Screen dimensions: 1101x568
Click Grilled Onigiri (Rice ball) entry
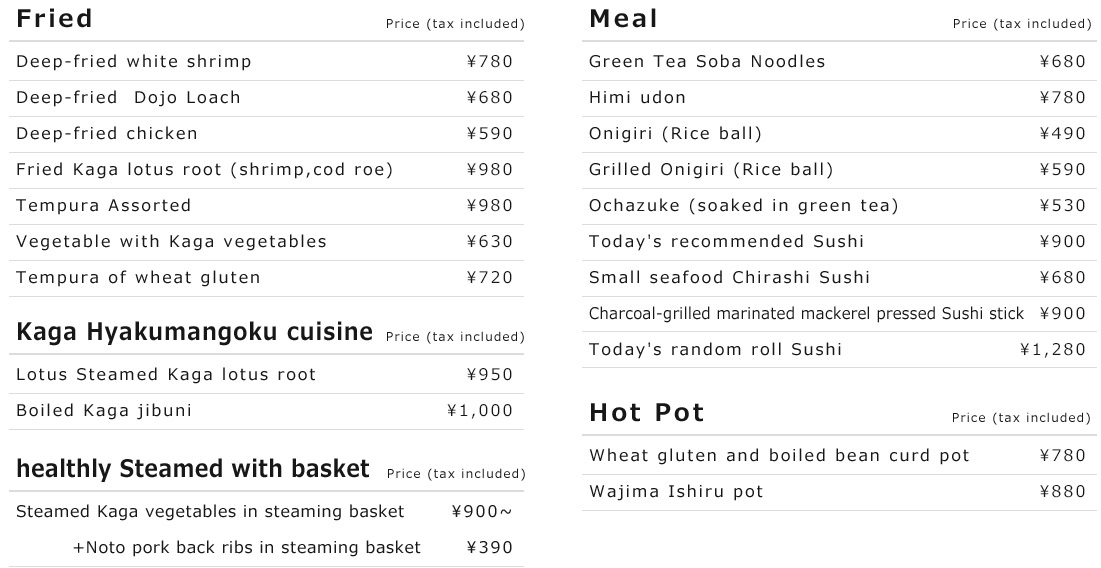tap(711, 170)
